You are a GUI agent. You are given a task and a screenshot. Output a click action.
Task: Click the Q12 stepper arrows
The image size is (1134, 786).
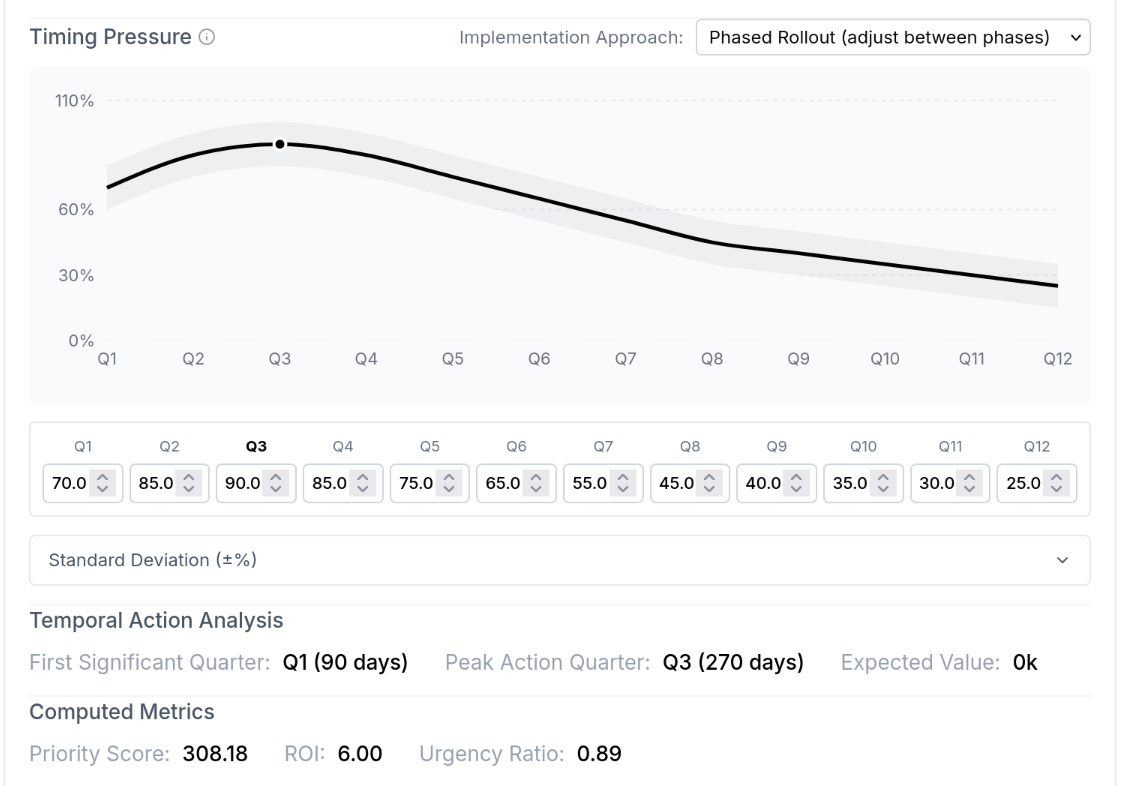[1054, 482]
